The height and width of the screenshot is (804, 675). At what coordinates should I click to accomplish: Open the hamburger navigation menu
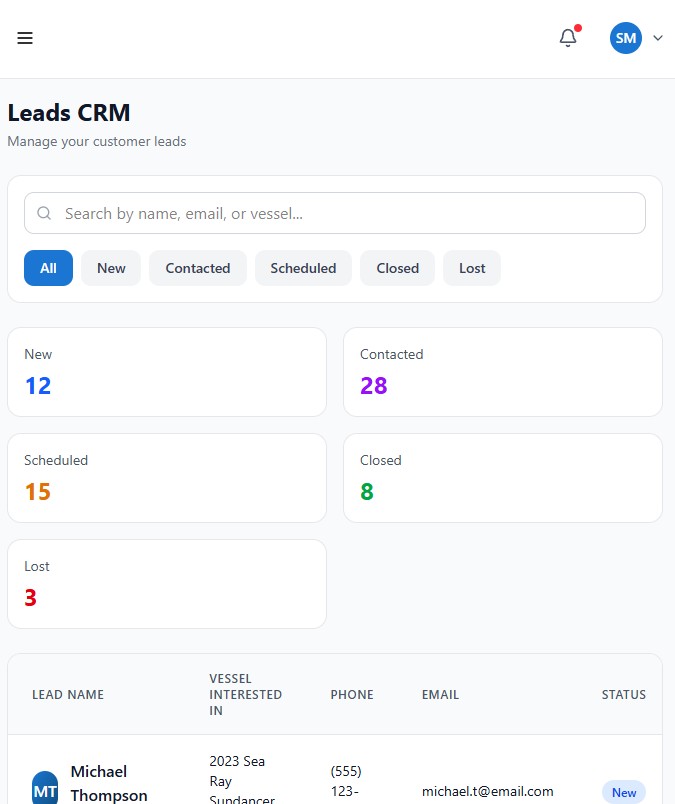coord(25,38)
